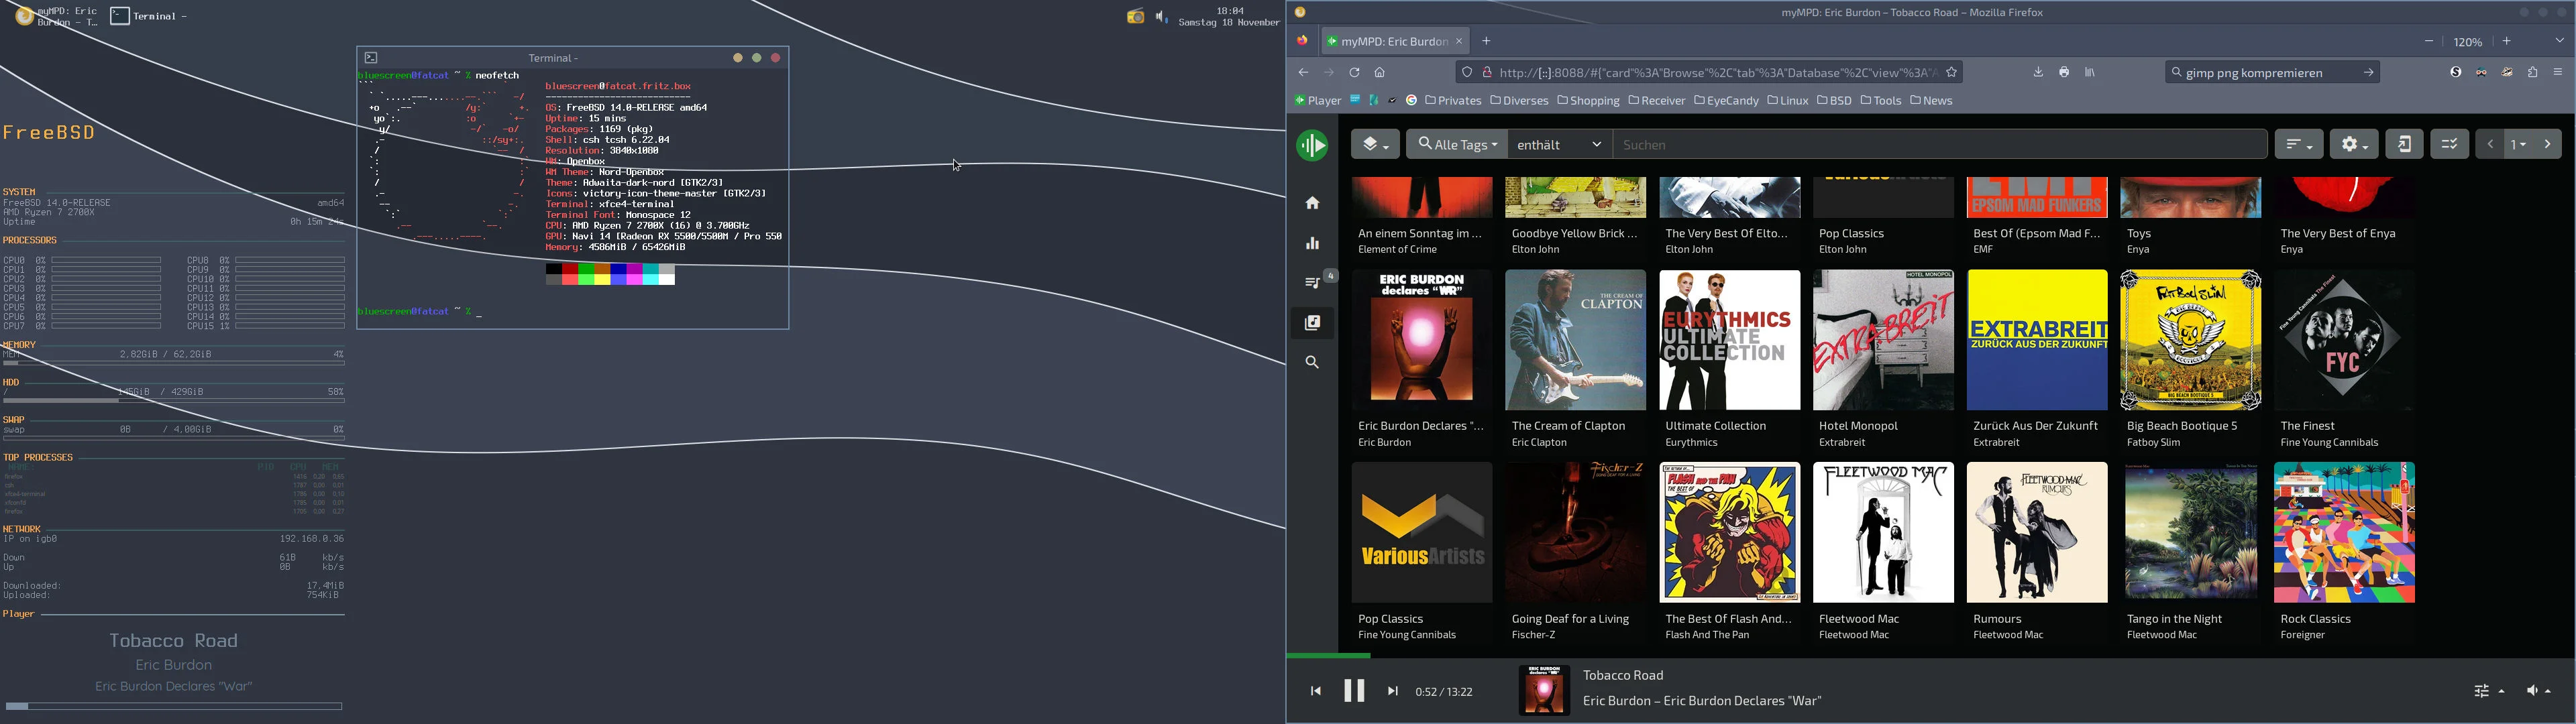The height and width of the screenshot is (724, 2576).
Task: Zoom in with plus in tab bar
Action: pyautogui.click(x=2507, y=42)
